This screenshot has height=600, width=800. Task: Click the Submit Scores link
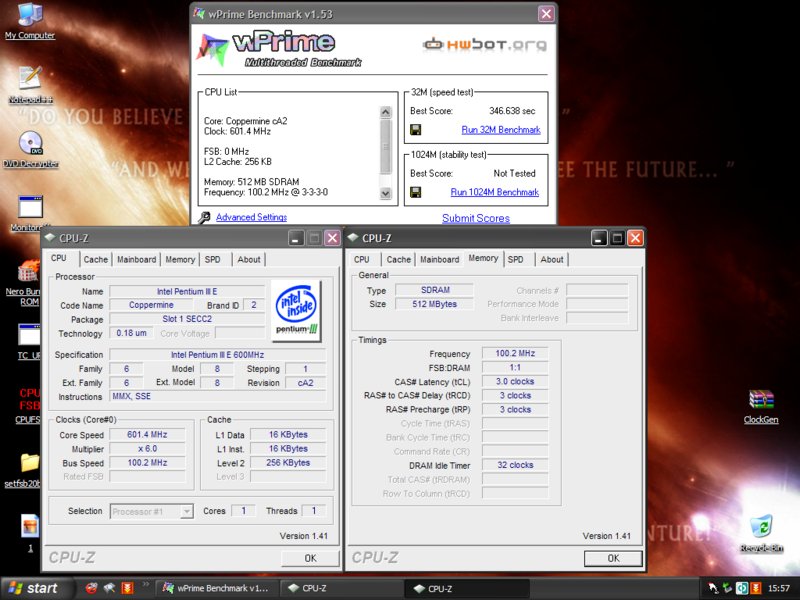[476, 218]
